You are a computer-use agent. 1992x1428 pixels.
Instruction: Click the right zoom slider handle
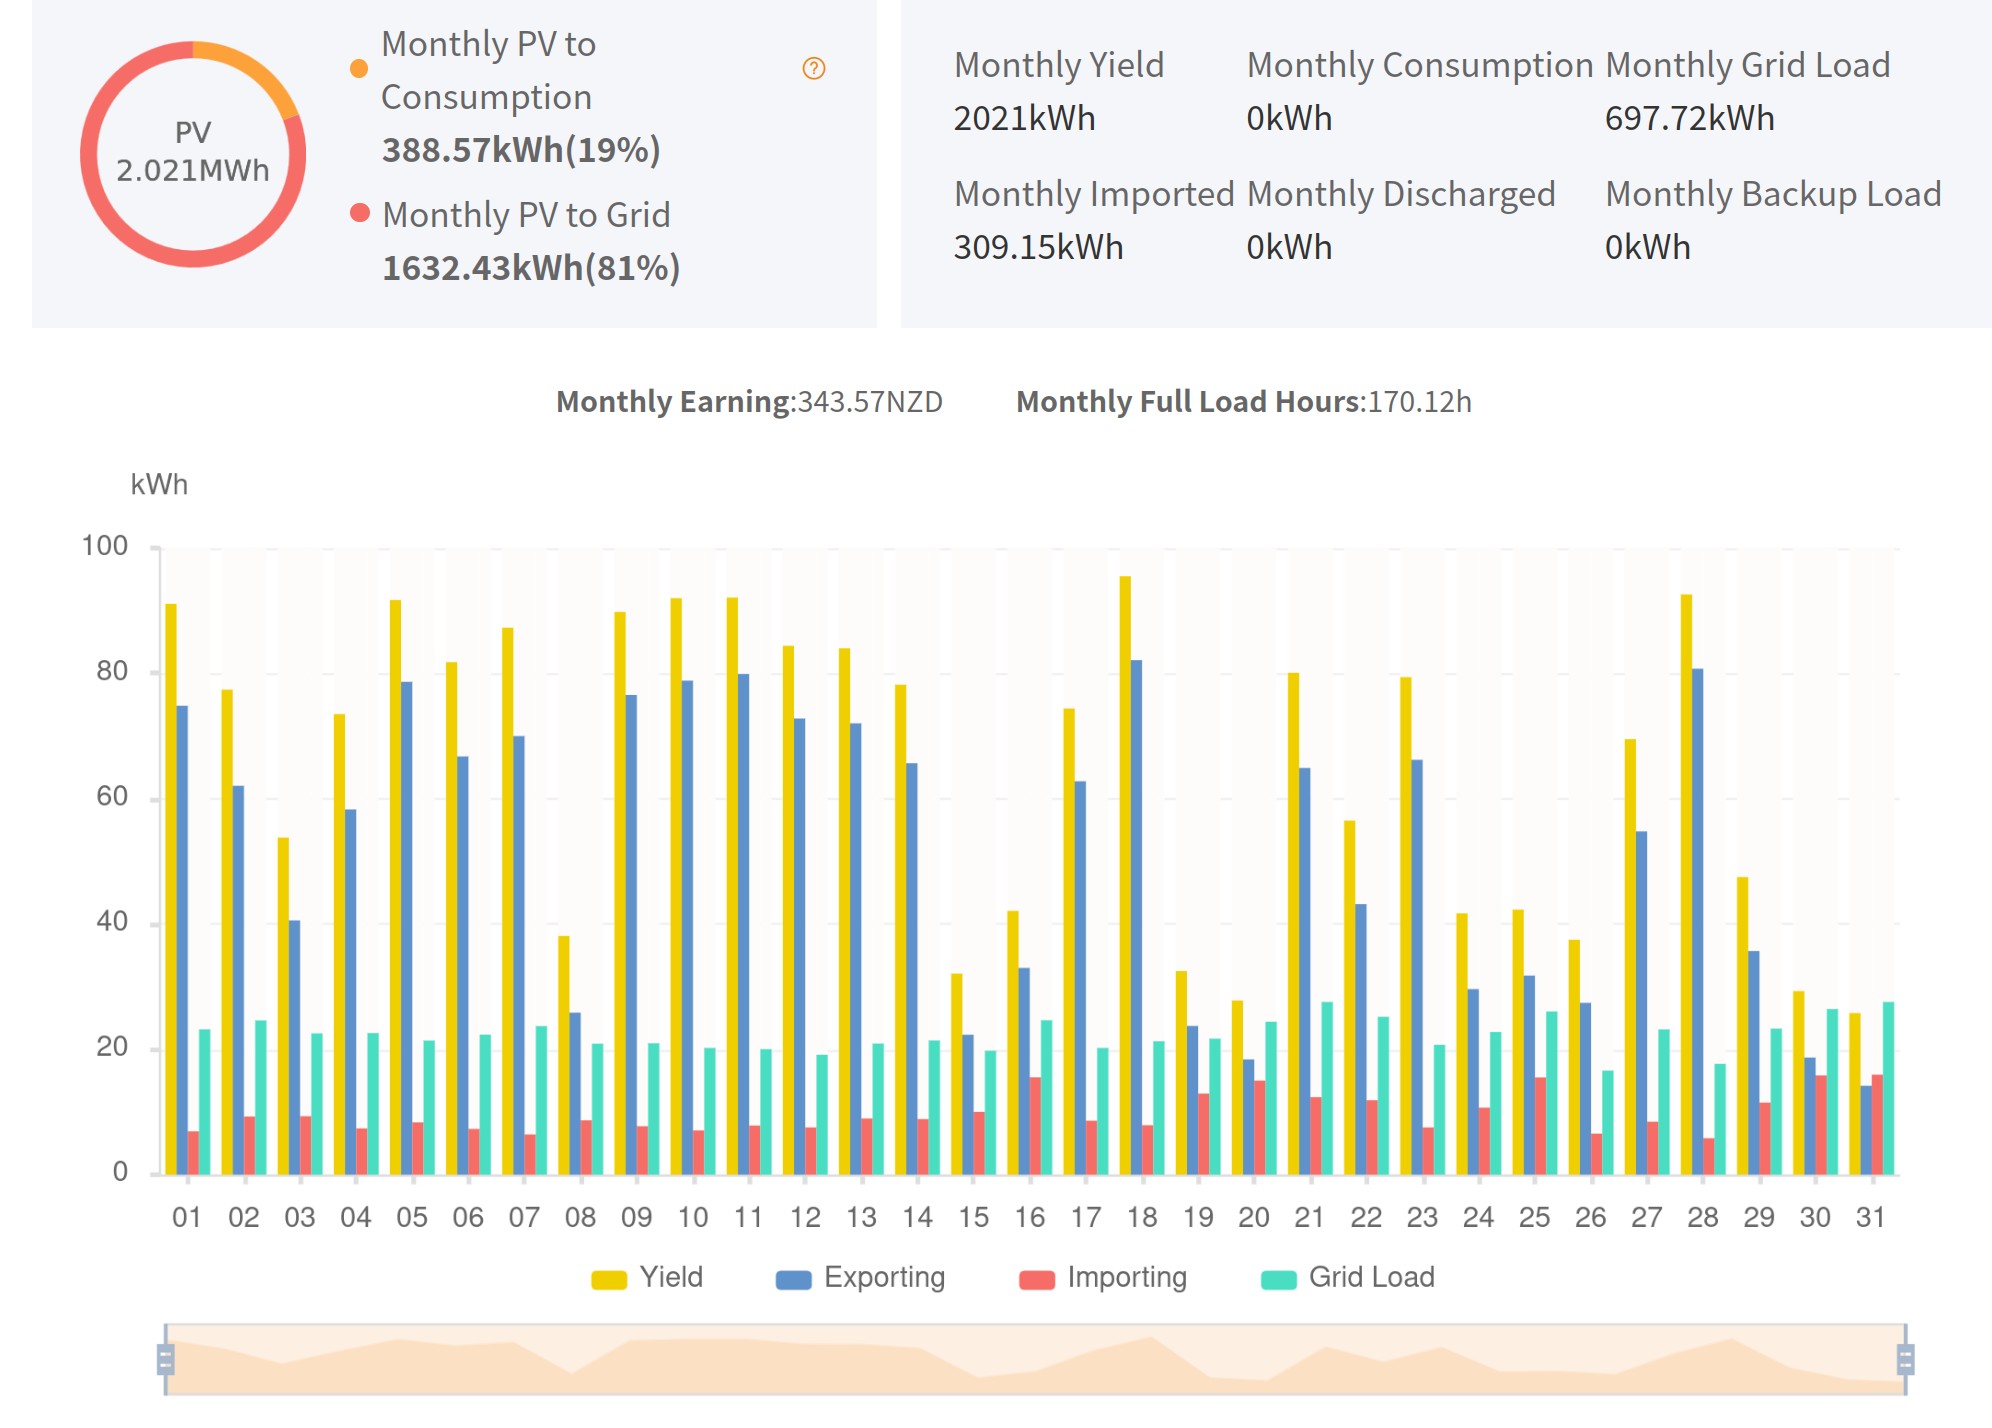[x=1905, y=1359]
